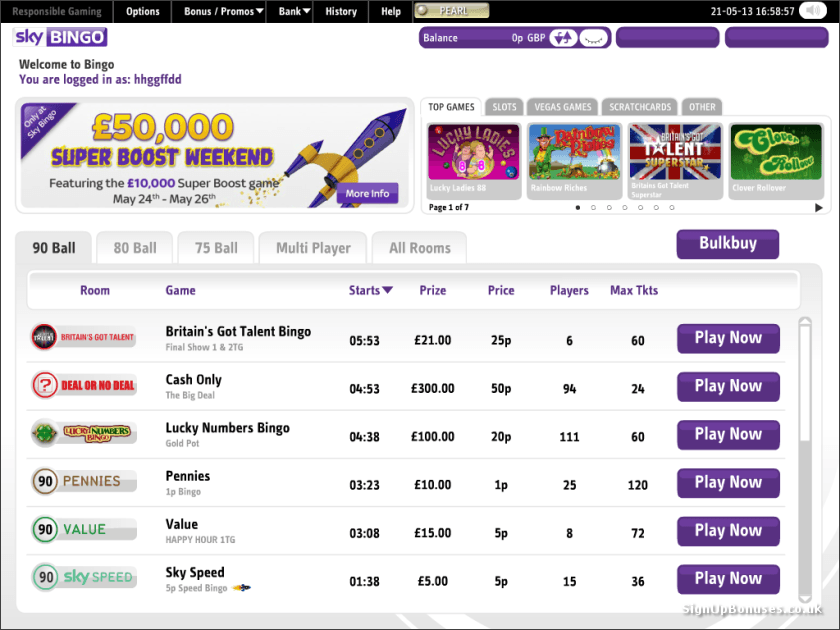Screen dimensions: 840x630
Task: Open Lucky Ladies 88 game thumbnail
Action: [474, 160]
